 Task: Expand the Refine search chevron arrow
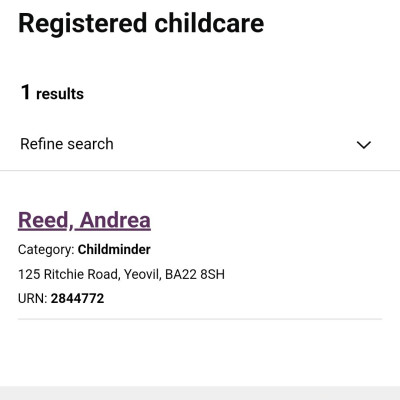pos(364,145)
